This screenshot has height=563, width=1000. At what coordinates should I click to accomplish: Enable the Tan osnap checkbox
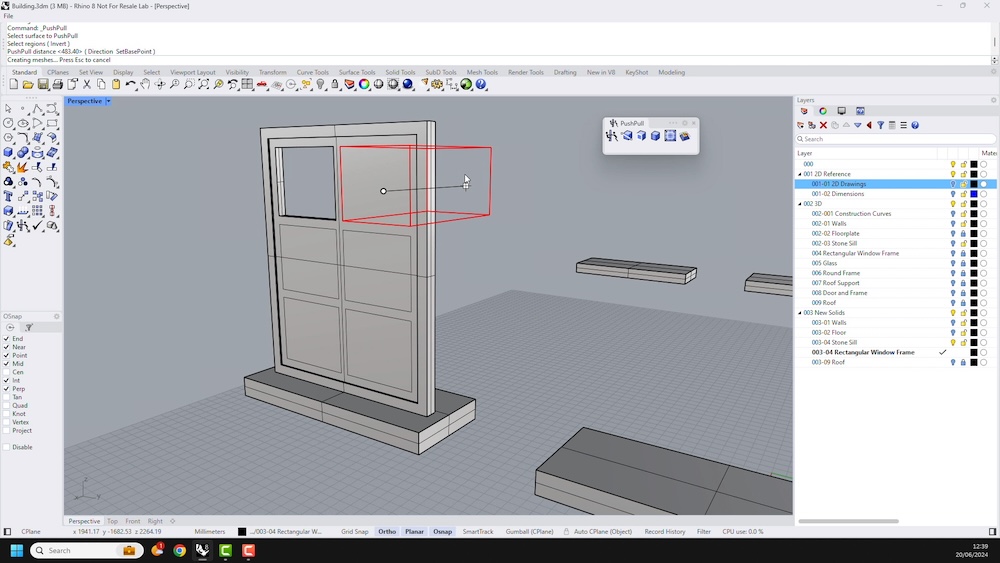coord(6,397)
